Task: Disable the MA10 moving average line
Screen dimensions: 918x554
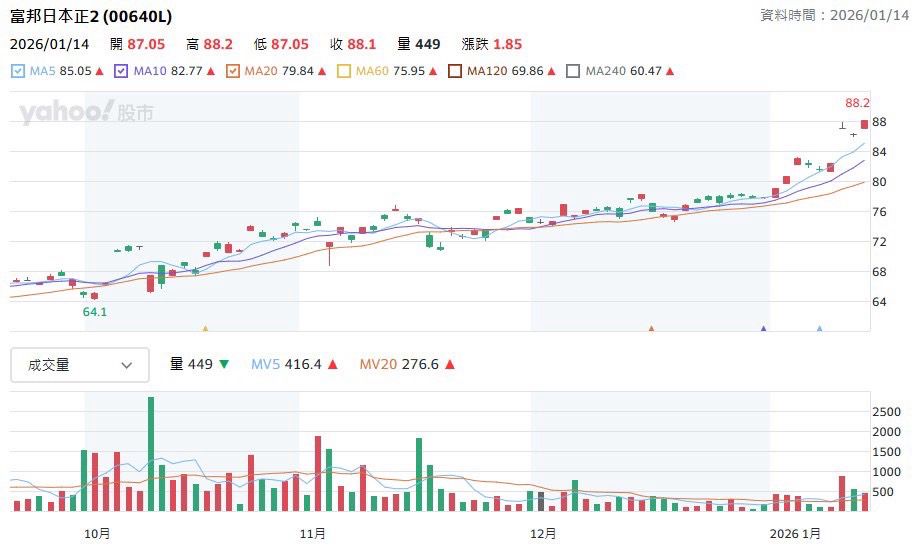Action: [x=121, y=71]
